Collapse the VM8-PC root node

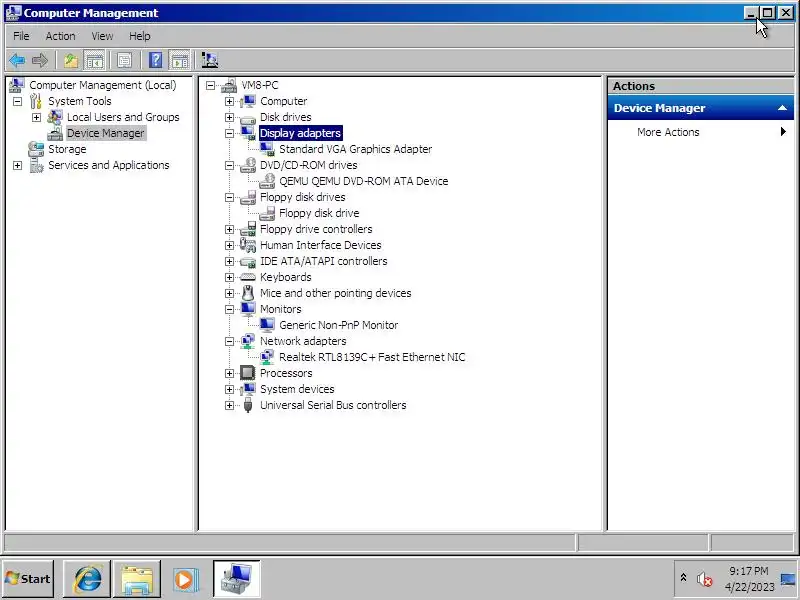(210, 85)
